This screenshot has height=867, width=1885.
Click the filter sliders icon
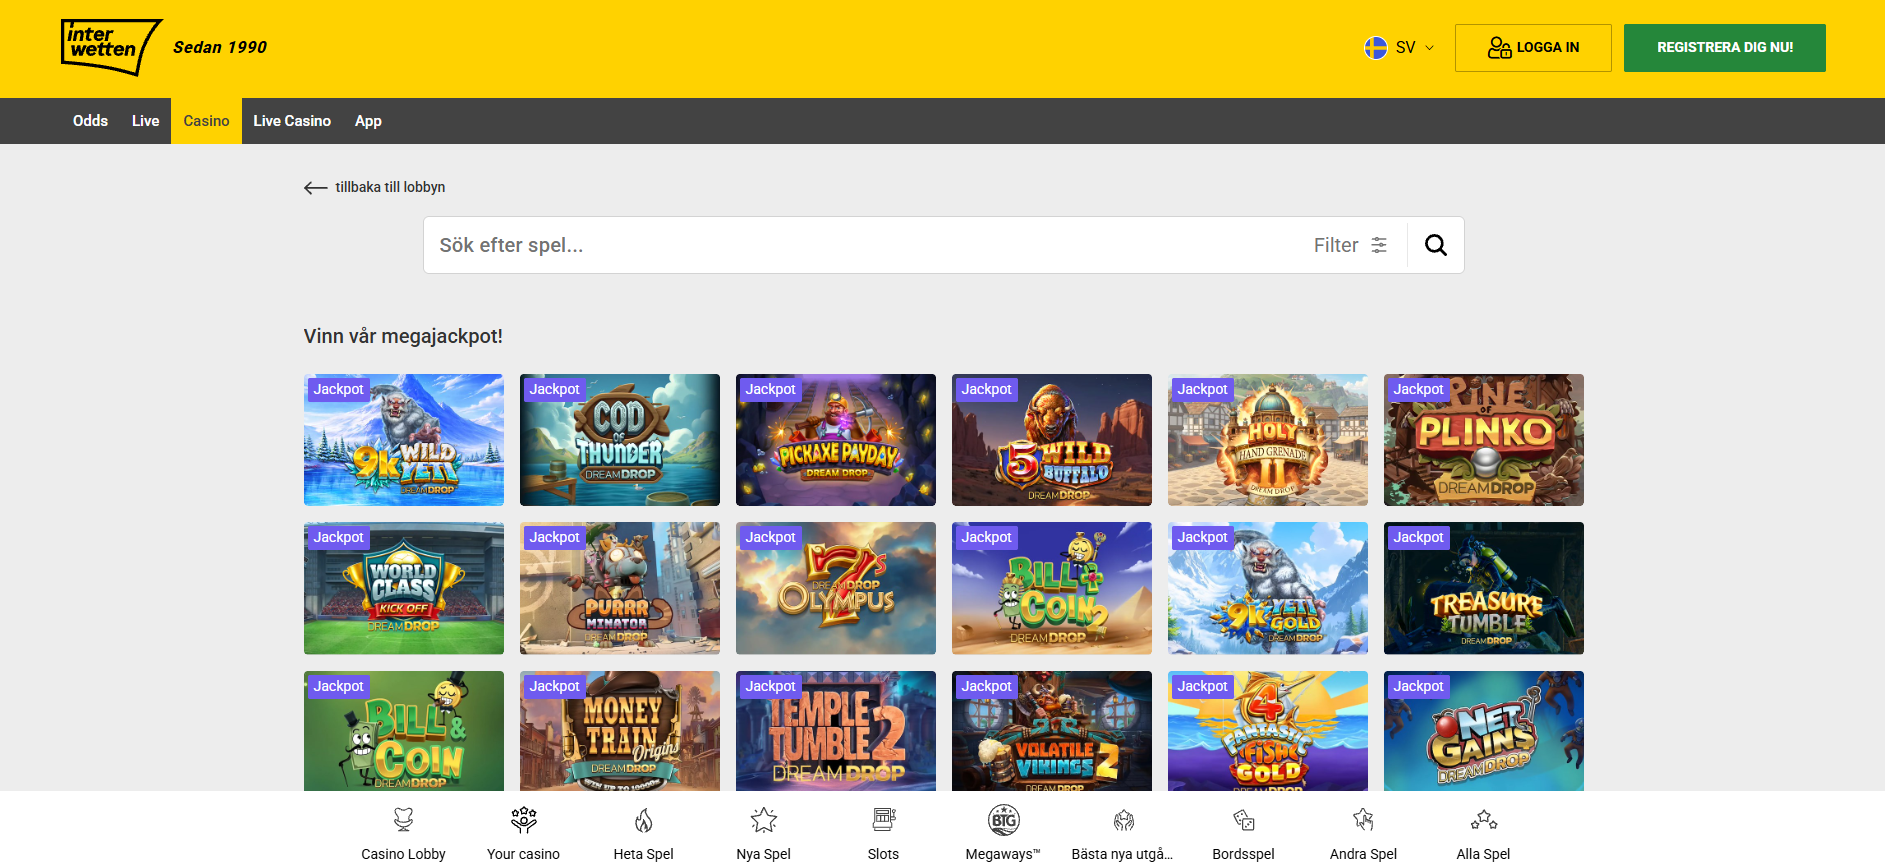coord(1379,245)
